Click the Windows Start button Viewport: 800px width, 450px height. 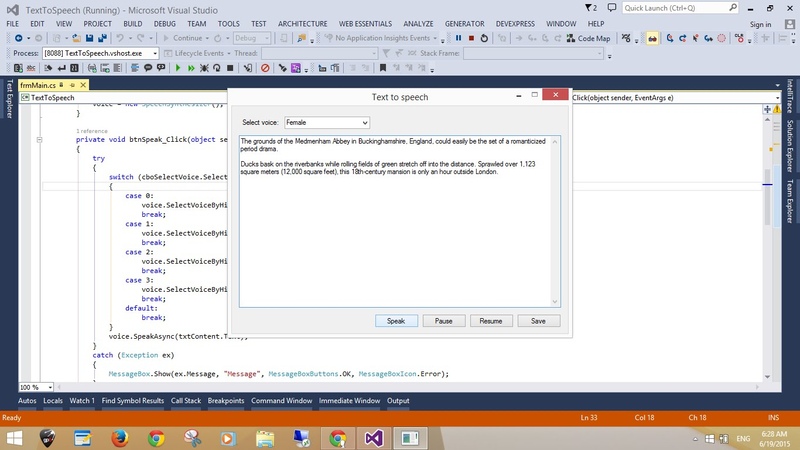click(14, 438)
